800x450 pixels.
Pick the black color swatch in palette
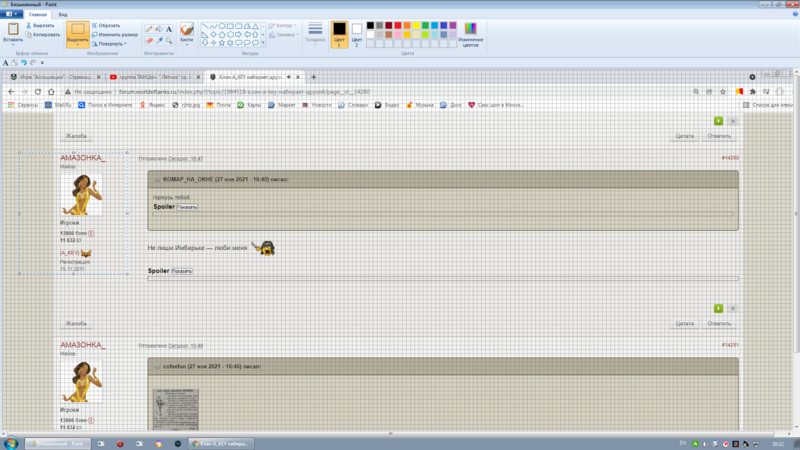point(370,26)
